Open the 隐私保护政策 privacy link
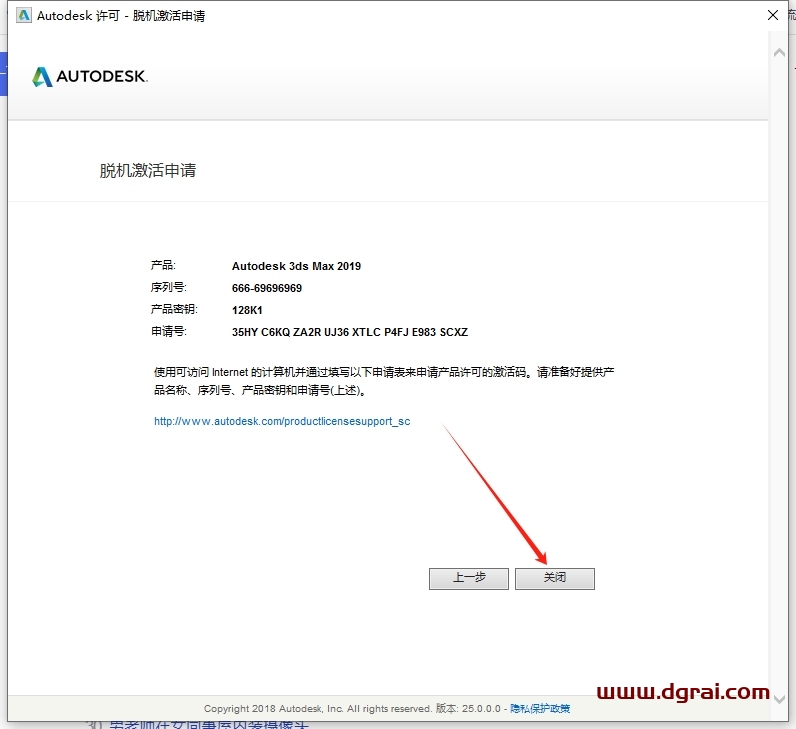796x729 pixels. click(x=540, y=708)
